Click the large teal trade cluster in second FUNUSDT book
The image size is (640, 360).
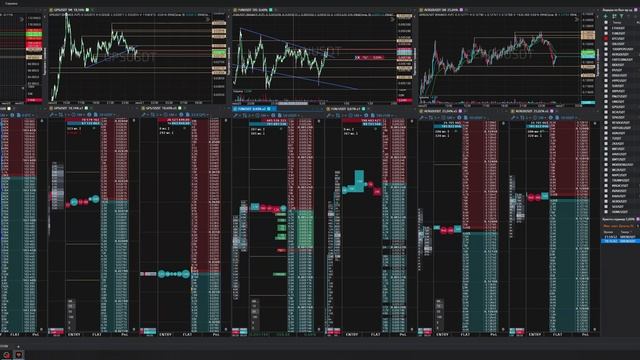359,181
